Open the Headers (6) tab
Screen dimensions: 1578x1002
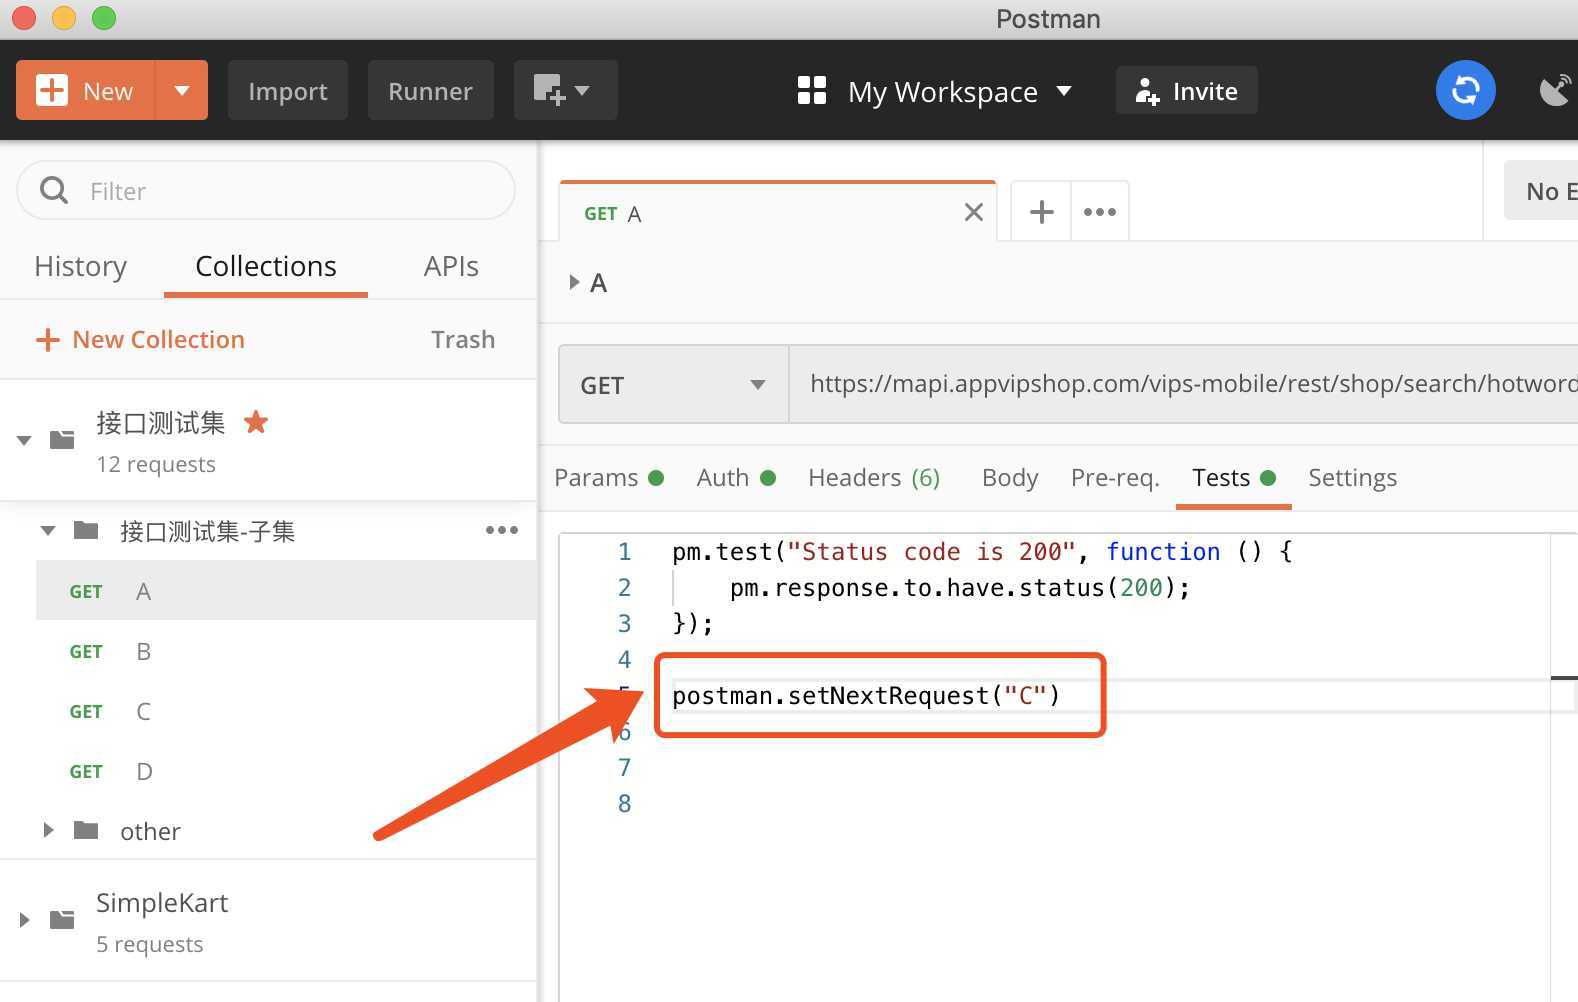coord(874,478)
